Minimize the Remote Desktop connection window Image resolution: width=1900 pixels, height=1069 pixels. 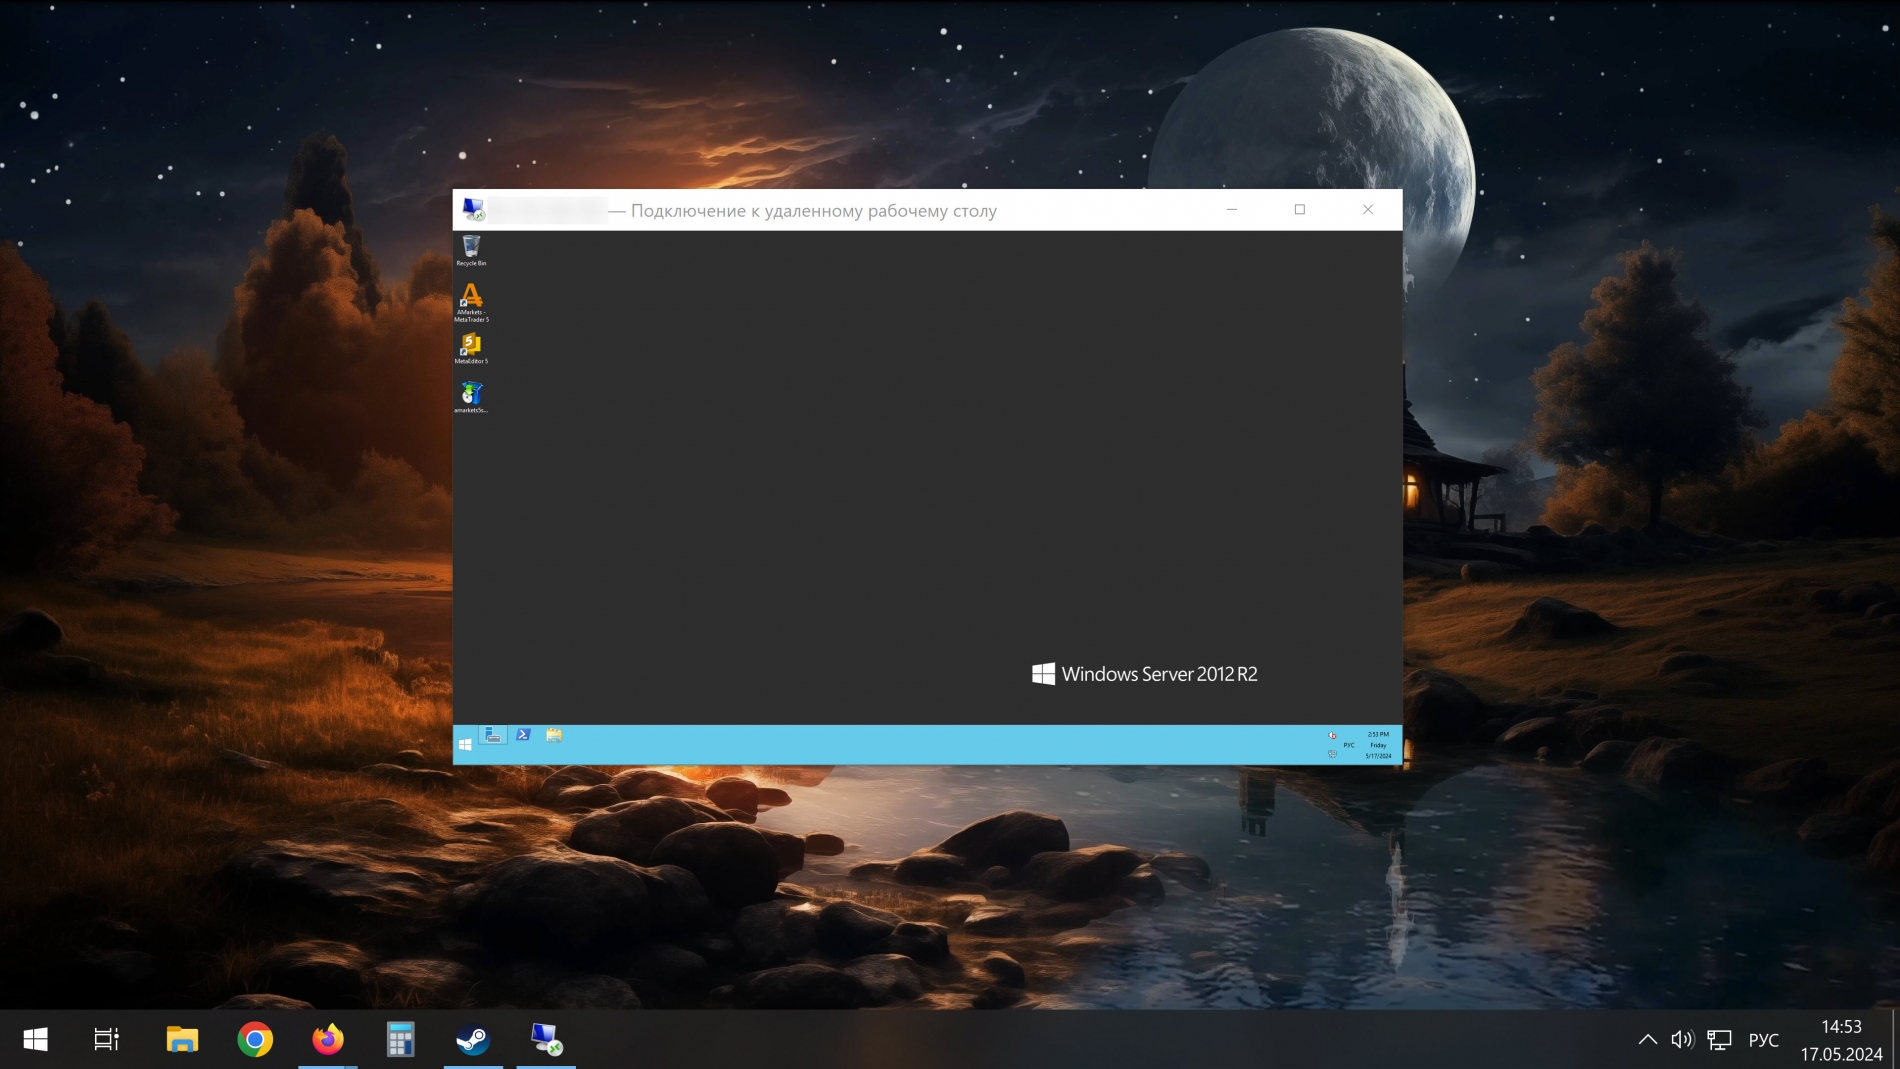[x=1232, y=210]
